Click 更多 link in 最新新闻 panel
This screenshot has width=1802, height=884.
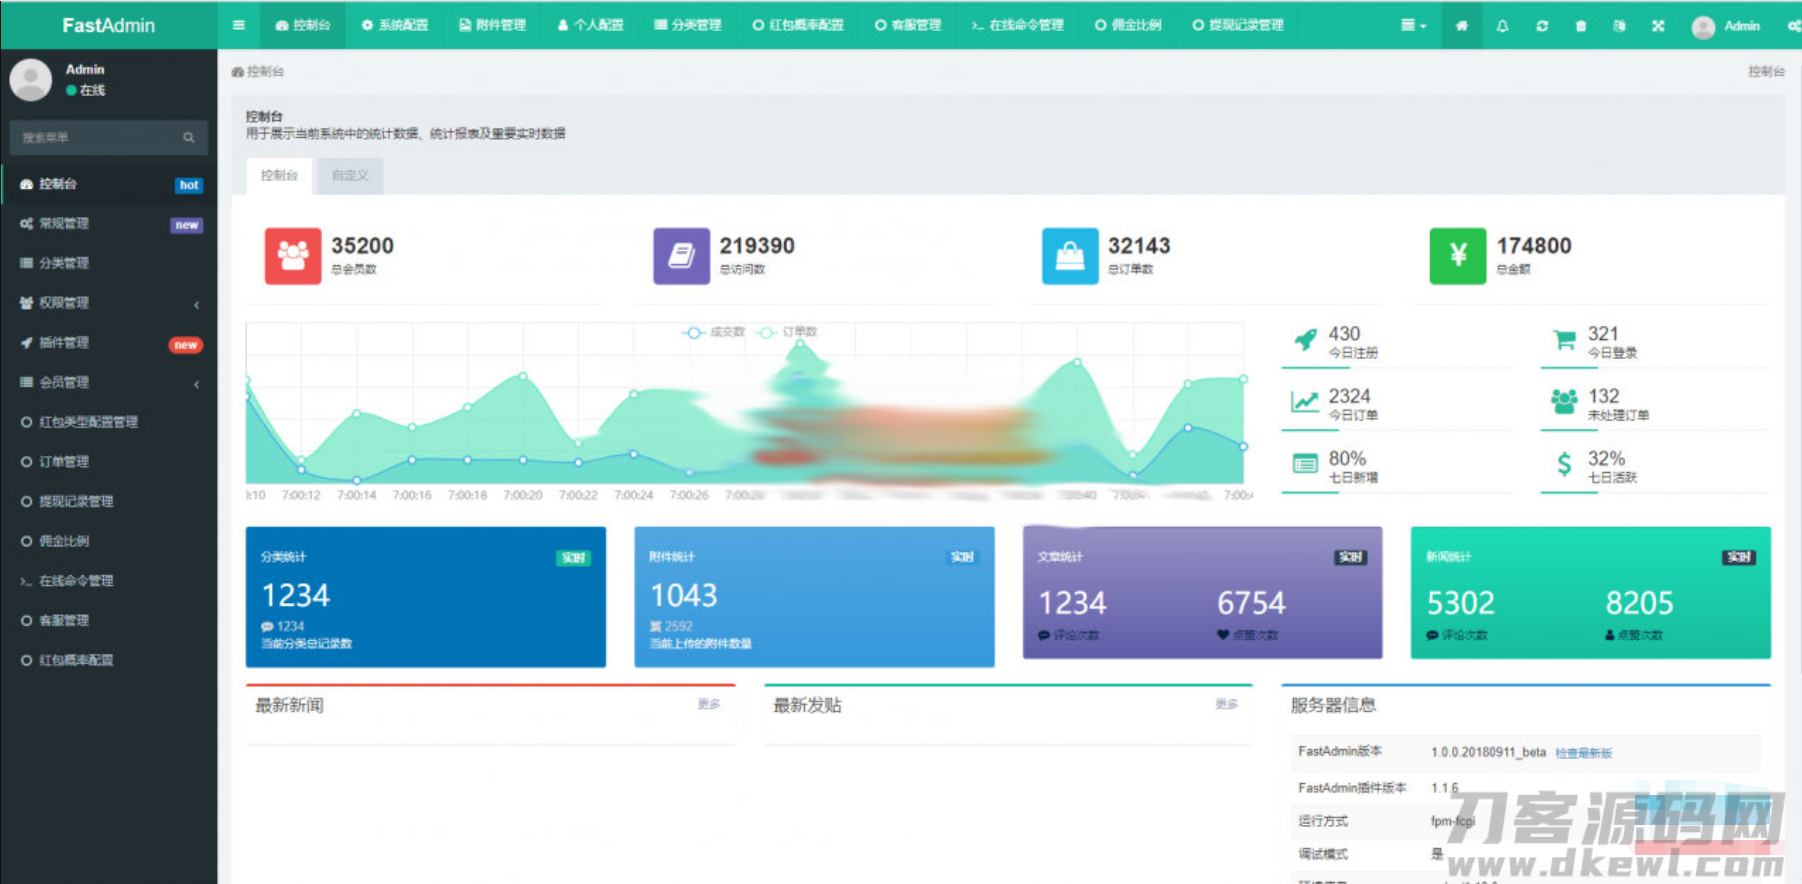point(708,704)
